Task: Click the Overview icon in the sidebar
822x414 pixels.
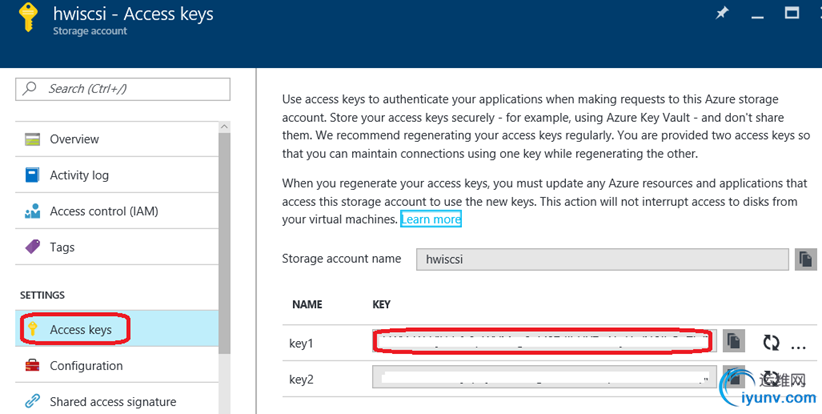Action: tap(32, 139)
